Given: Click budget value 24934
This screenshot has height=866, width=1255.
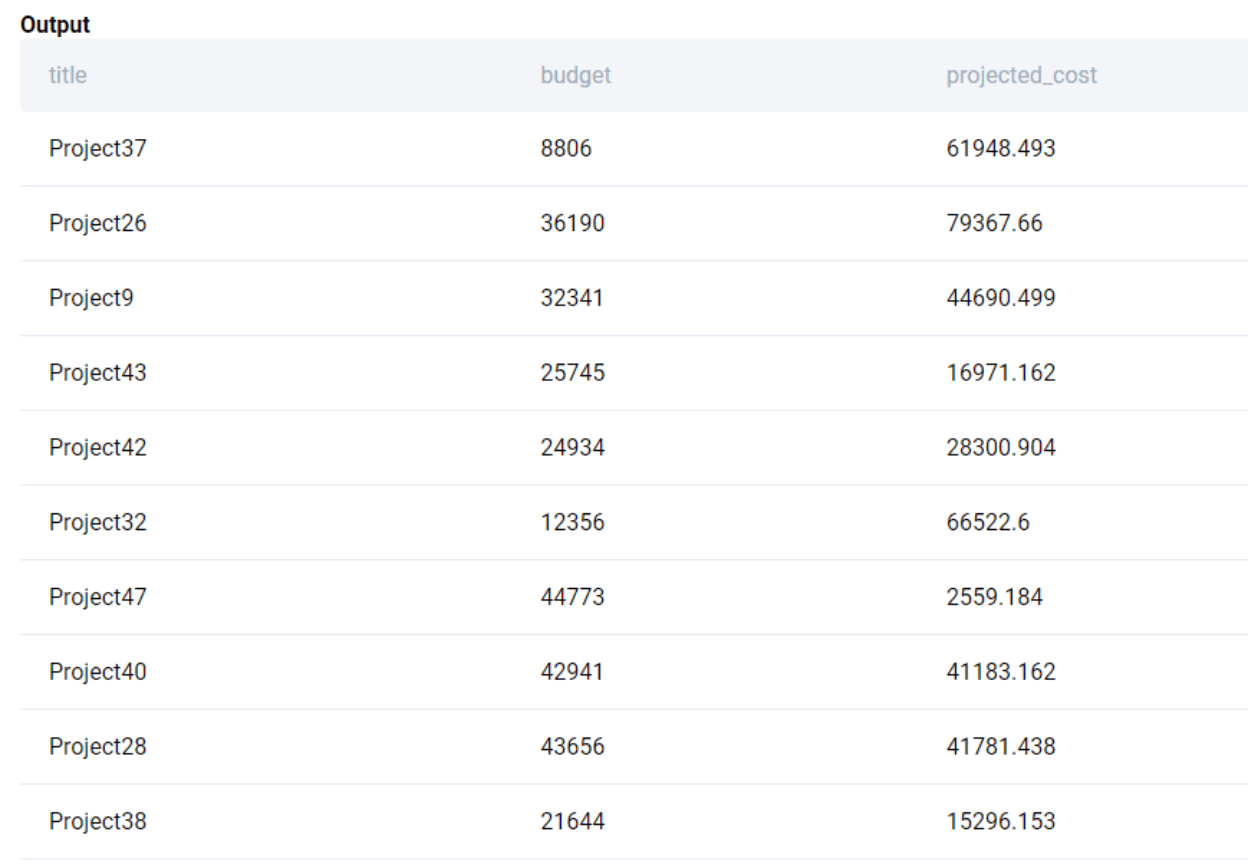Looking at the screenshot, I should [x=571, y=448].
